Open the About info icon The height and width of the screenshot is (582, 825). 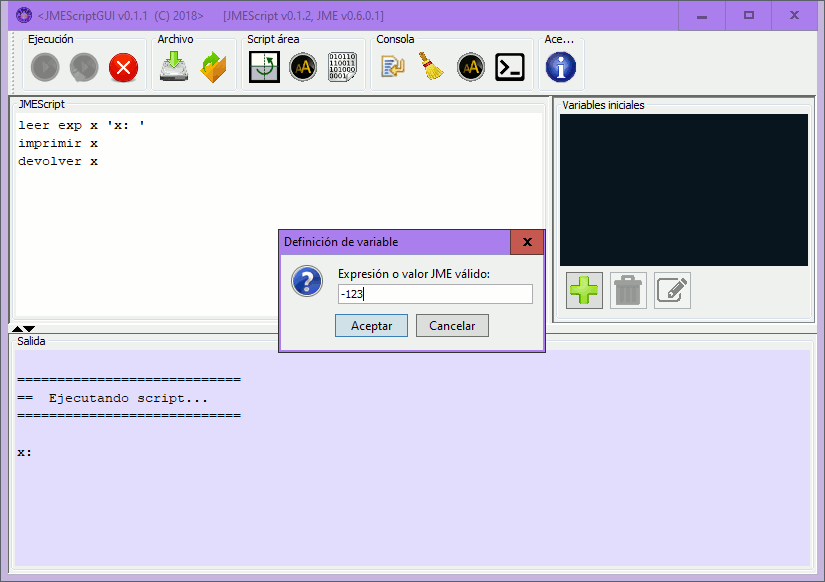pos(561,67)
